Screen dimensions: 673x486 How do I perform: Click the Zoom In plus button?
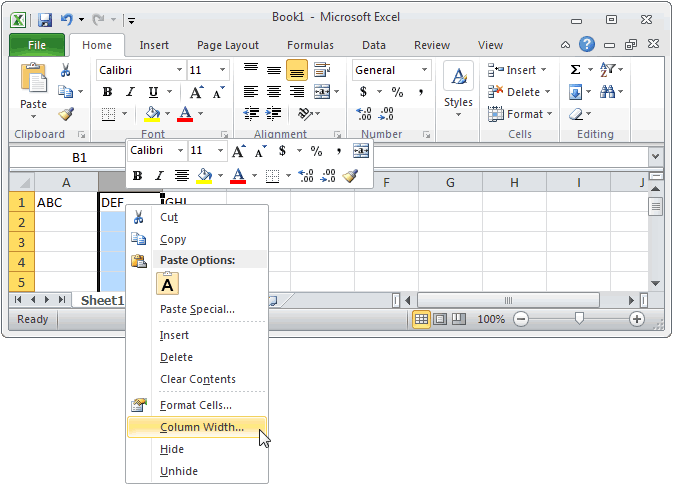coord(637,319)
